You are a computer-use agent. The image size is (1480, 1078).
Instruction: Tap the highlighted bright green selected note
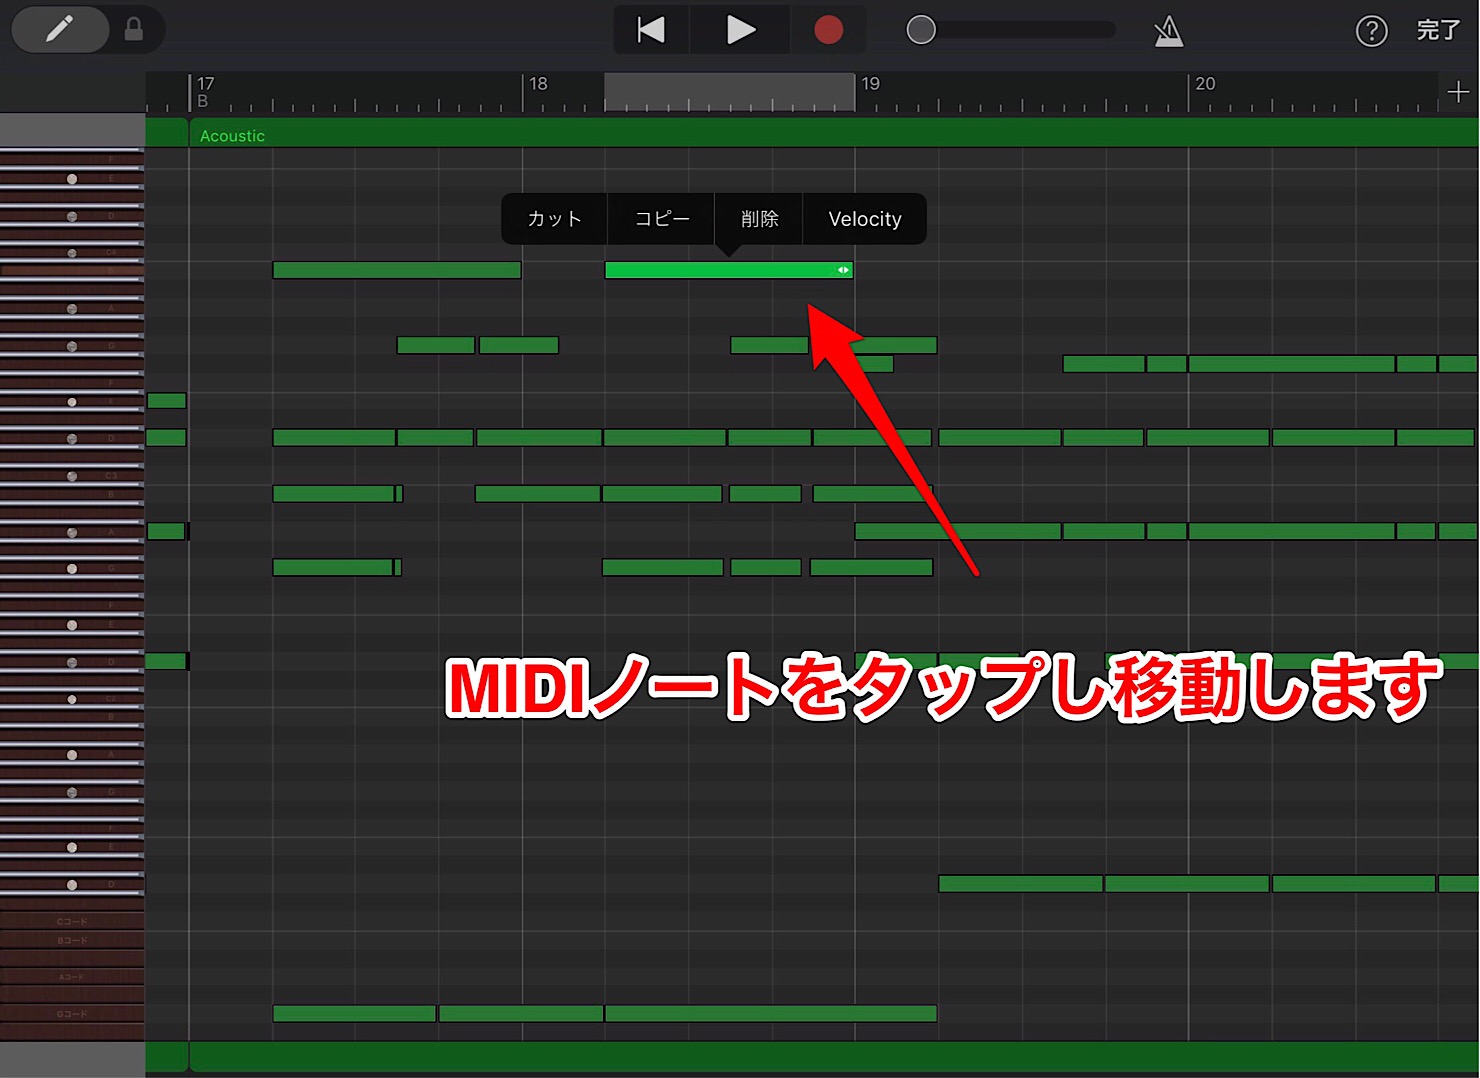click(729, 270)
